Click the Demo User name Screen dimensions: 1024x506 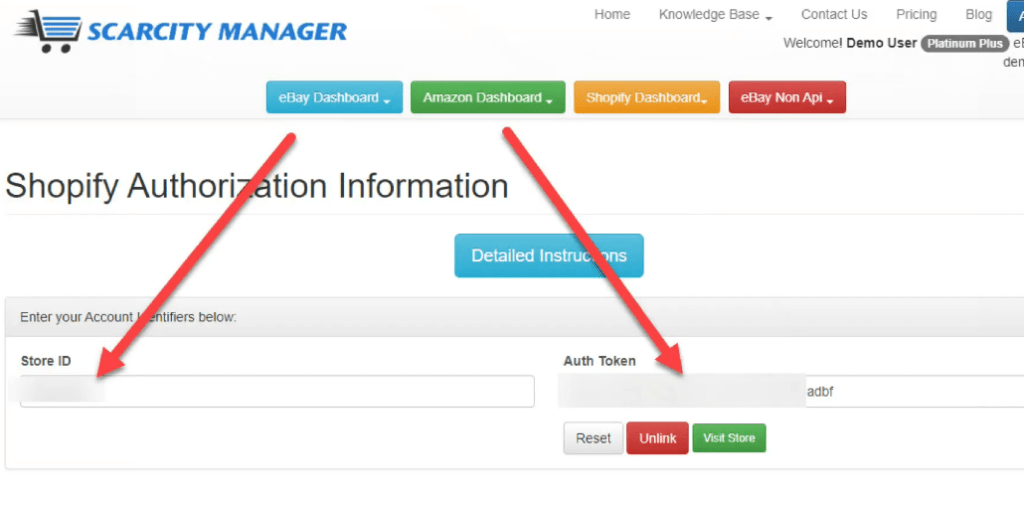pyautogui.click(x=881, y=44)
